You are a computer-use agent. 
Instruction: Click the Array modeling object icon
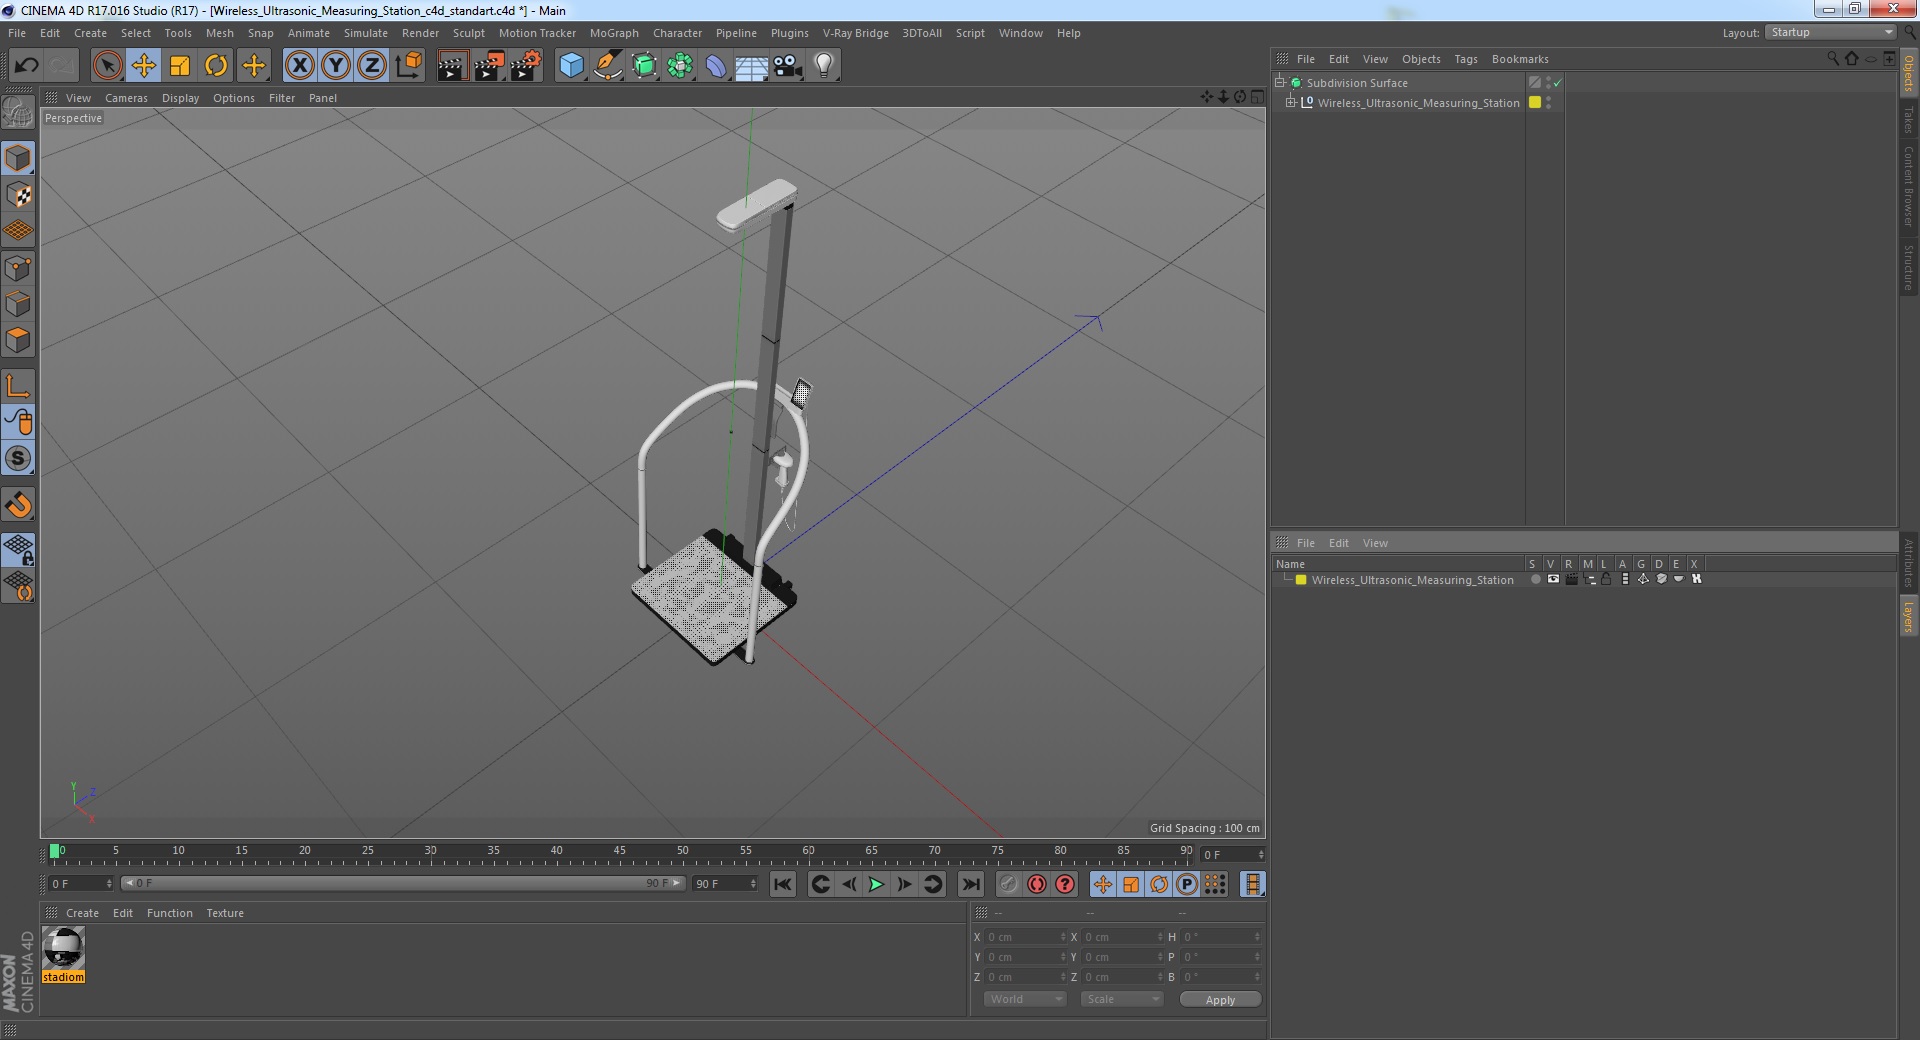coord(680,66)
